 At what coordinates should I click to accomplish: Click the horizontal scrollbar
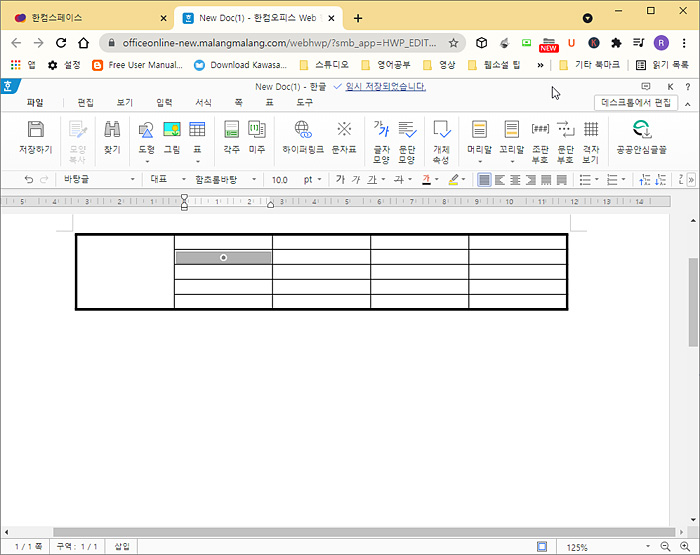click(x=364, y=532)
